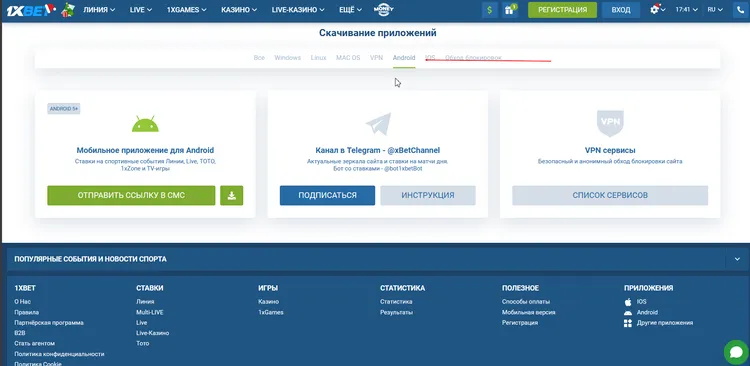Expand popular events and sports news chevron
Image resolution: width=750 pixels, height=366 pixels.
pyautogui.click(x=736, y=259)
